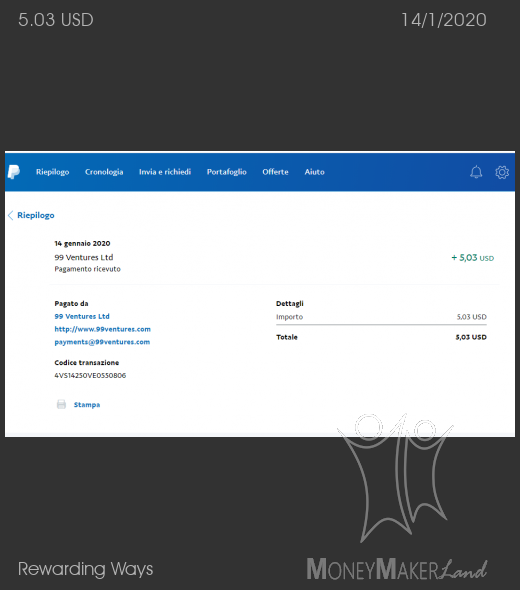Select the date text 14 gennaio 2020
This screenshot has height=590, width=520.
coord(82,243)
